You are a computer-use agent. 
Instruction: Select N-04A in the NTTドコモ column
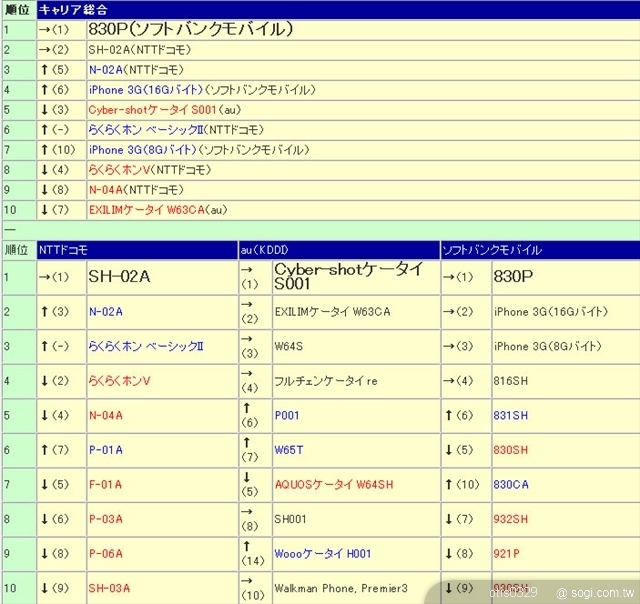tap(106, 415)
